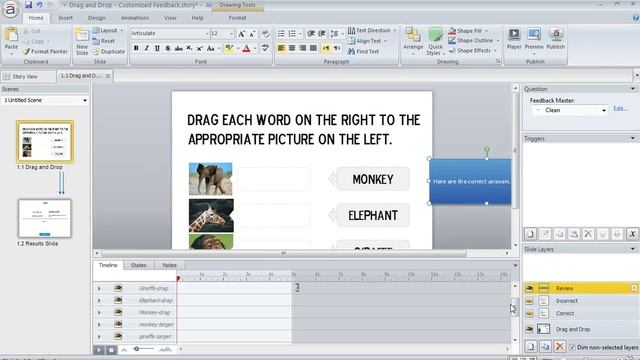Create a New Slide from ribbon

(x=82, y=42)
